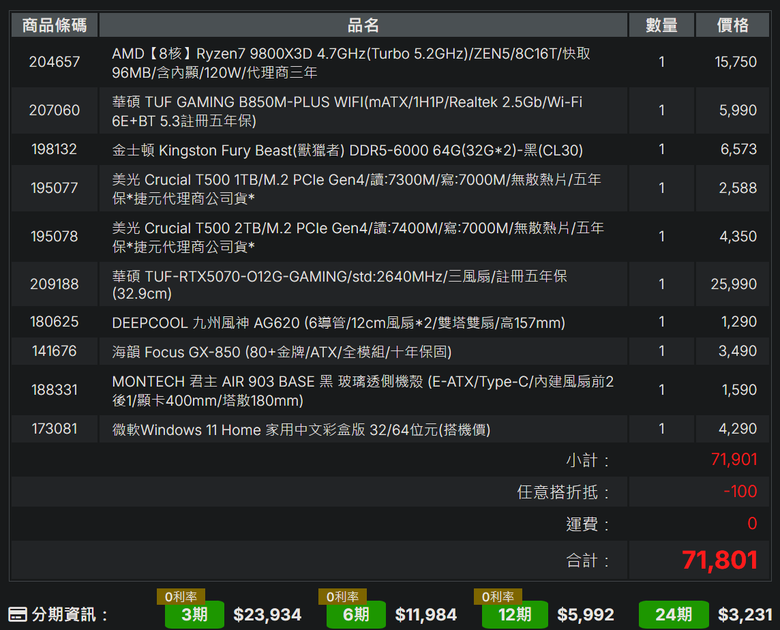Image resolution: width=780 pixels, height=630 pixels.
Task: Click the discount value -100
Action: pyautogui.click(x=740, y=491)
